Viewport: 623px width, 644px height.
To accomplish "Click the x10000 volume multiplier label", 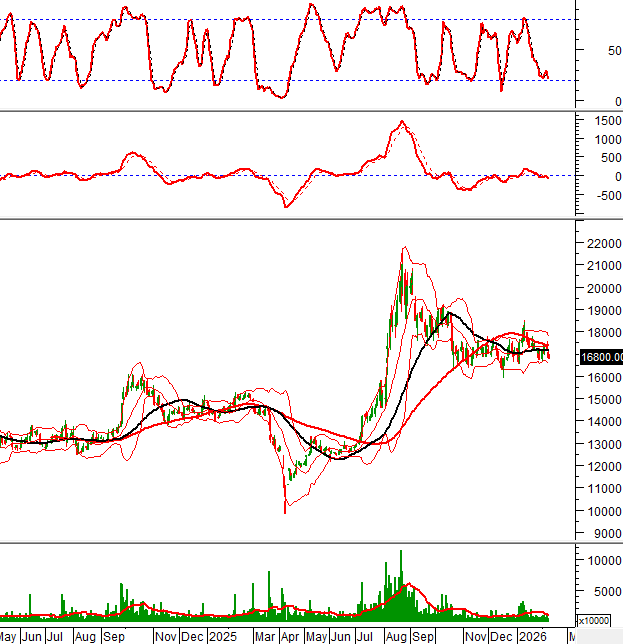I will pos(602,620).
